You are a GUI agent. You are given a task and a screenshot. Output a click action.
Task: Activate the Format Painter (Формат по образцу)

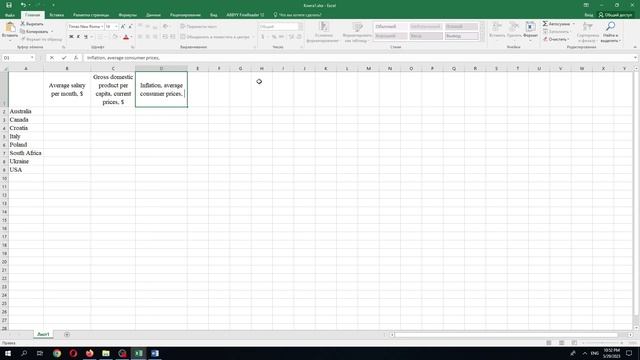tap(41, 39)
